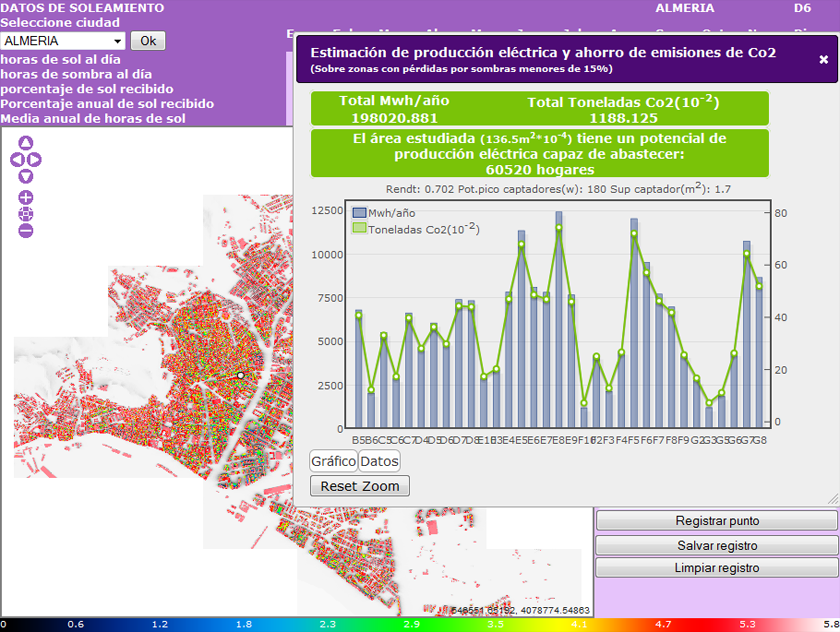This screenshot has width=840, height=632.
Task: Click the Mwh/año legend color swatch
Action: tap(360, 213)
